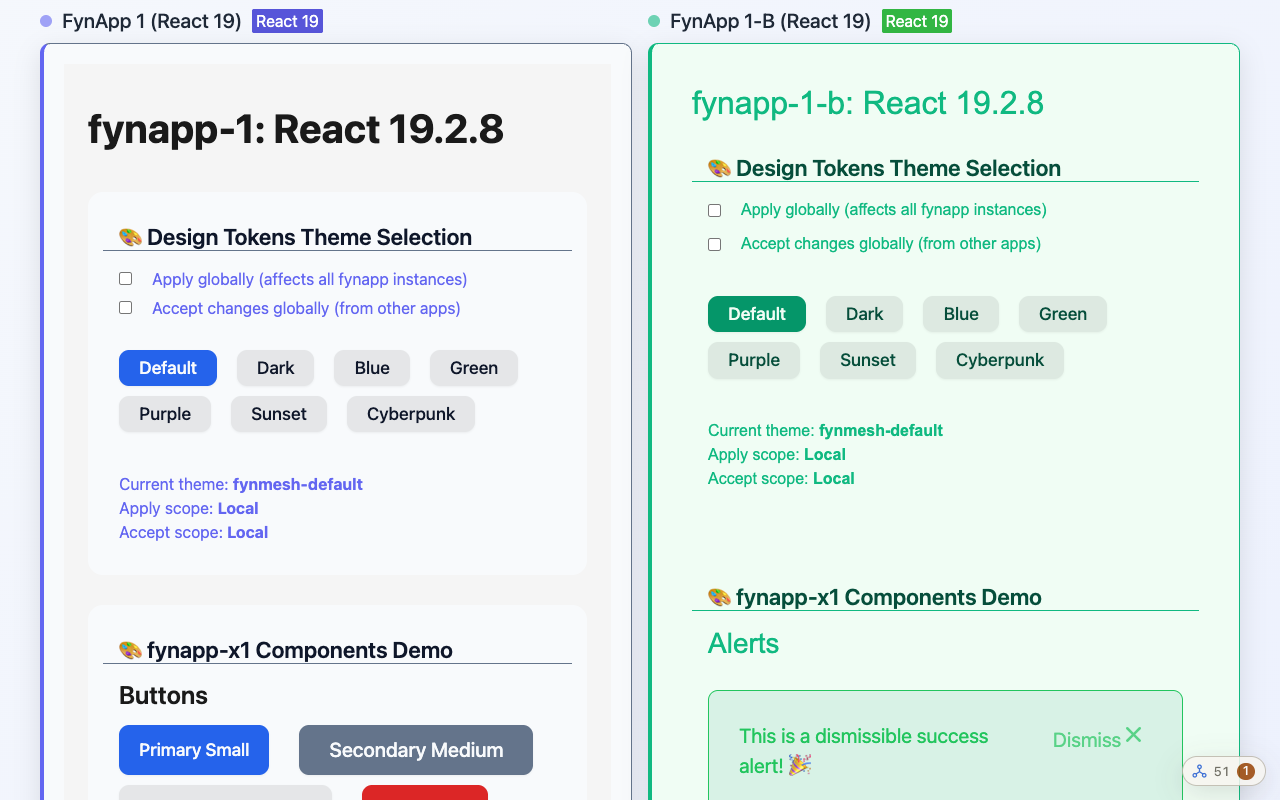Switch fynapp-1 to Sunset theme
Image resolution: width=1280 pixels, height=800 pixels.
(279, 414)
